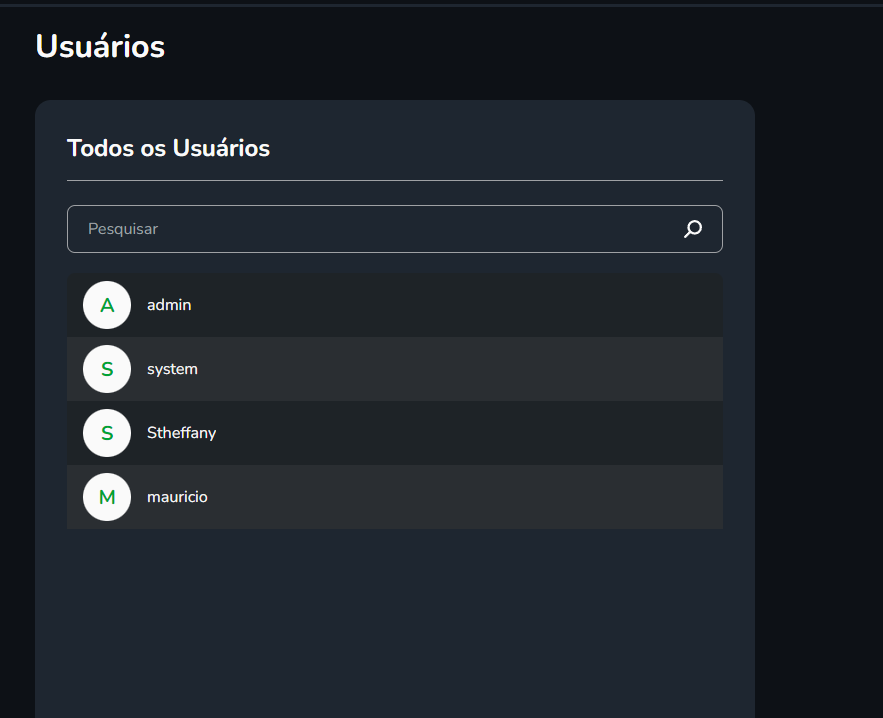Image resolution: width=883 pixels, height=718 pixels.
Task: Select the Stheffany username label
Action: pyautogui.click(x=181, y=433)
